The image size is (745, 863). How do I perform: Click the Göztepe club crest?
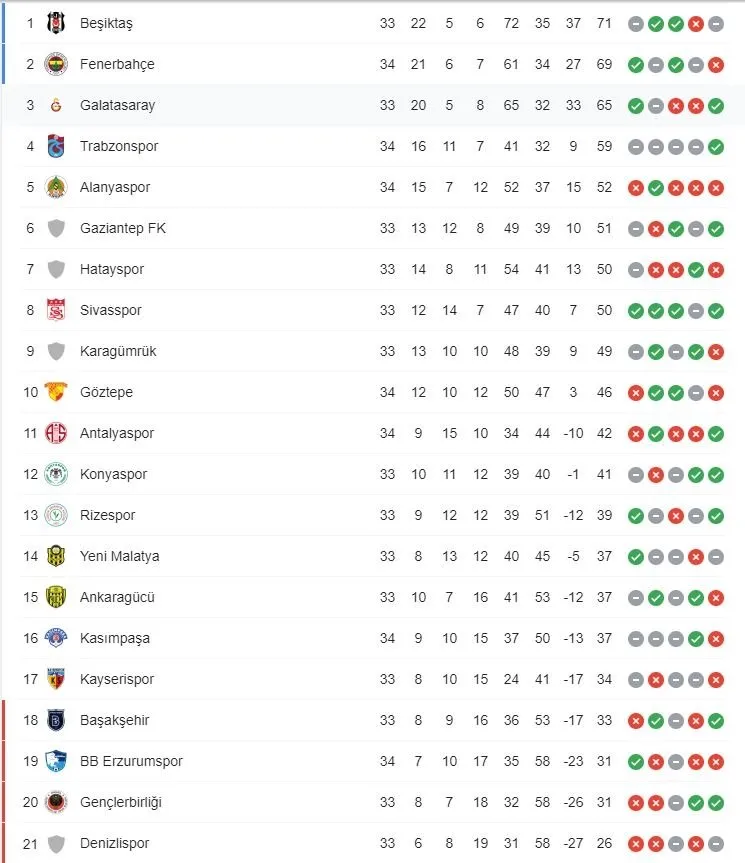[x=57, y=392]
